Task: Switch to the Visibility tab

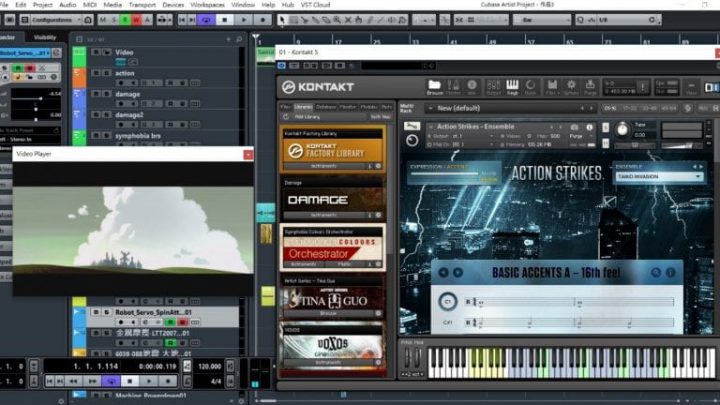Action: [x=45, y=37]
